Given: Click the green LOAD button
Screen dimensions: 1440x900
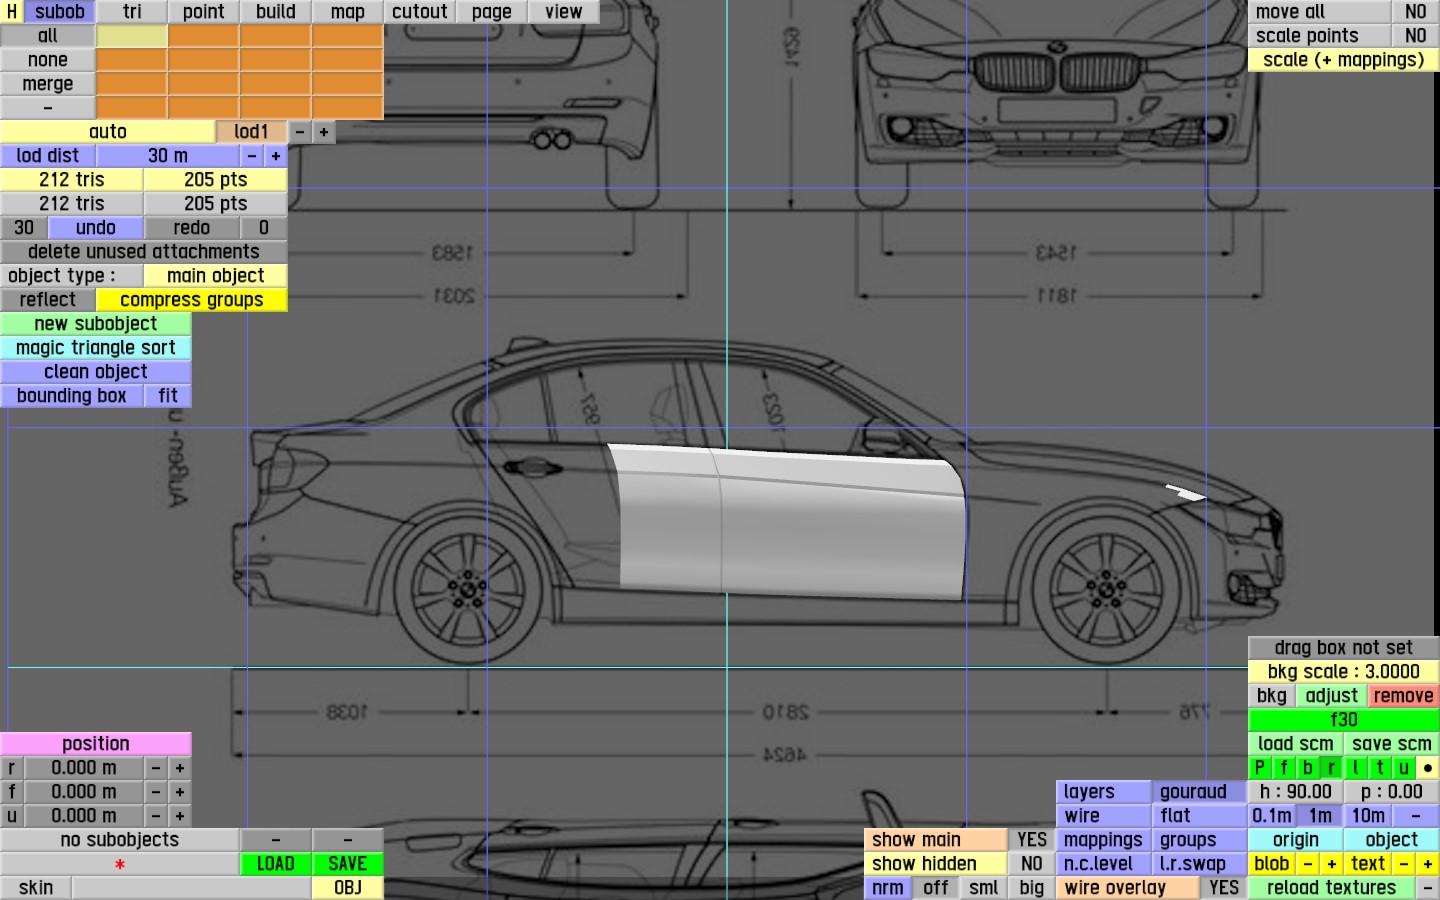Looking at the screenshot, I should [276, 864].
